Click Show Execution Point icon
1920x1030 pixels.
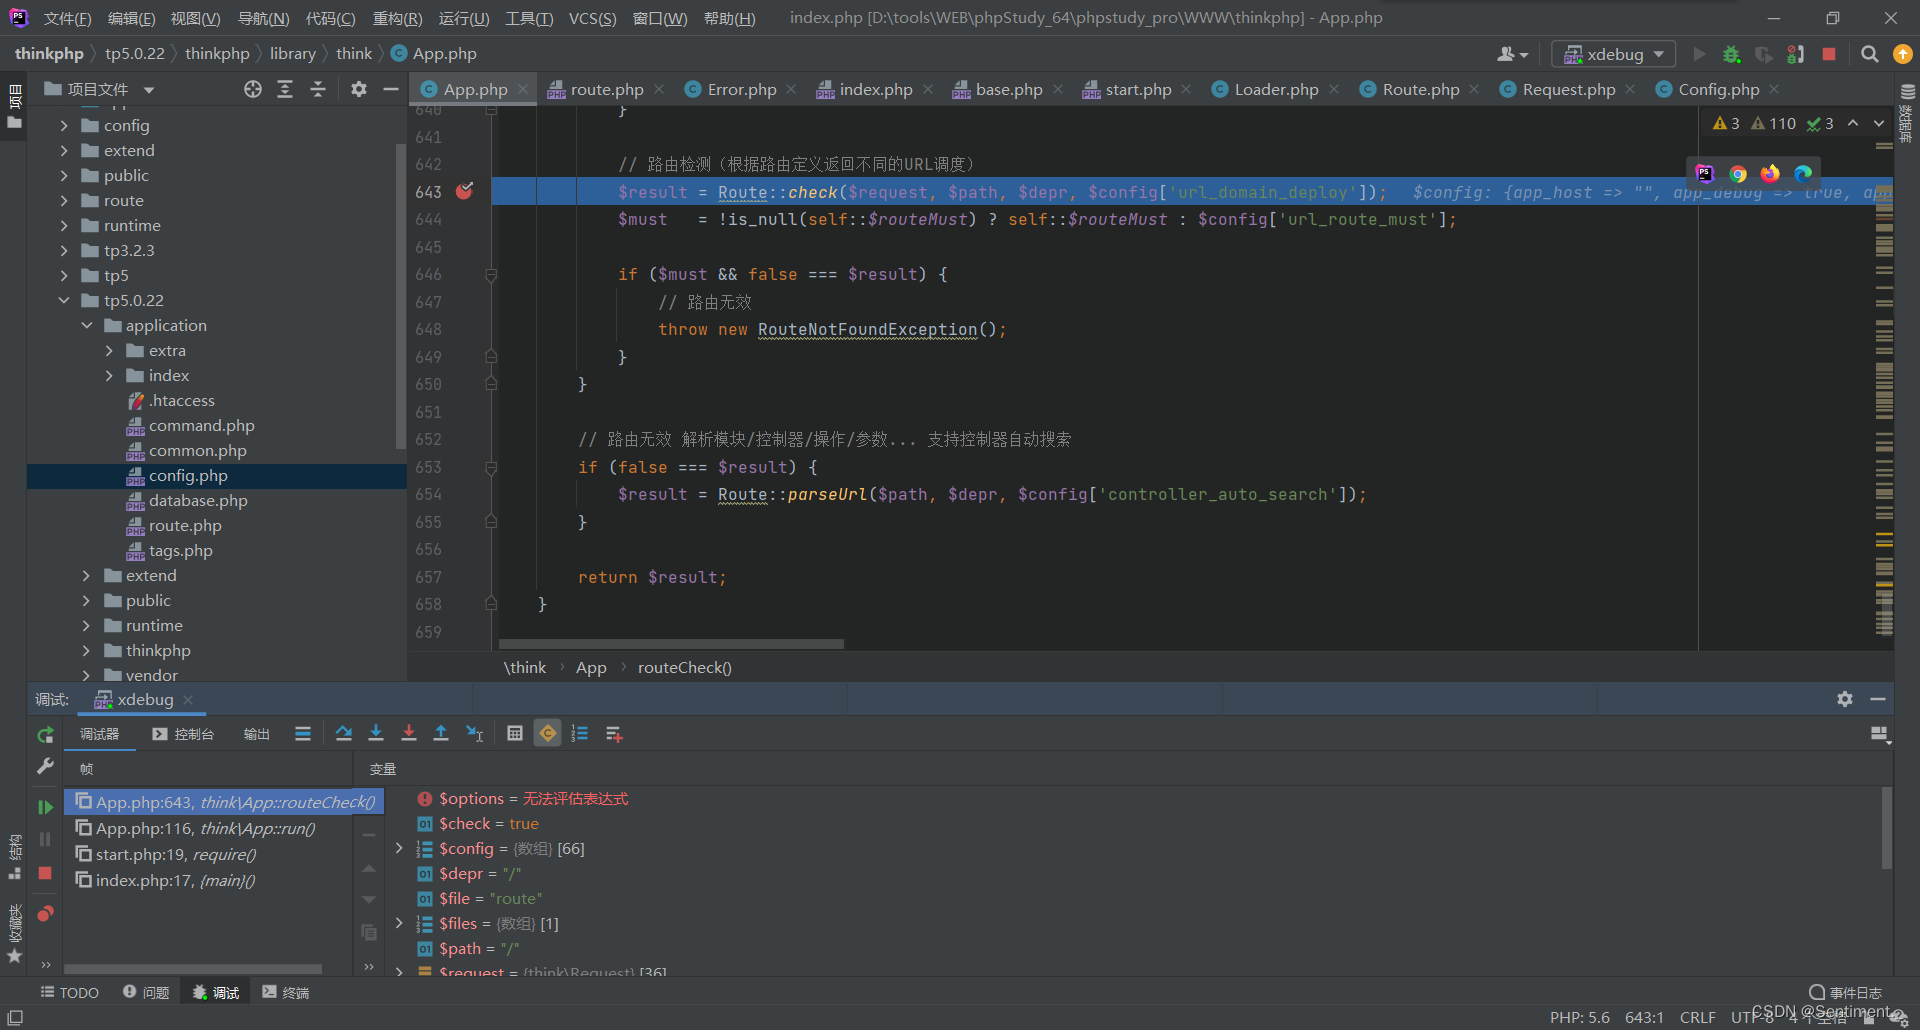(303, 734)
